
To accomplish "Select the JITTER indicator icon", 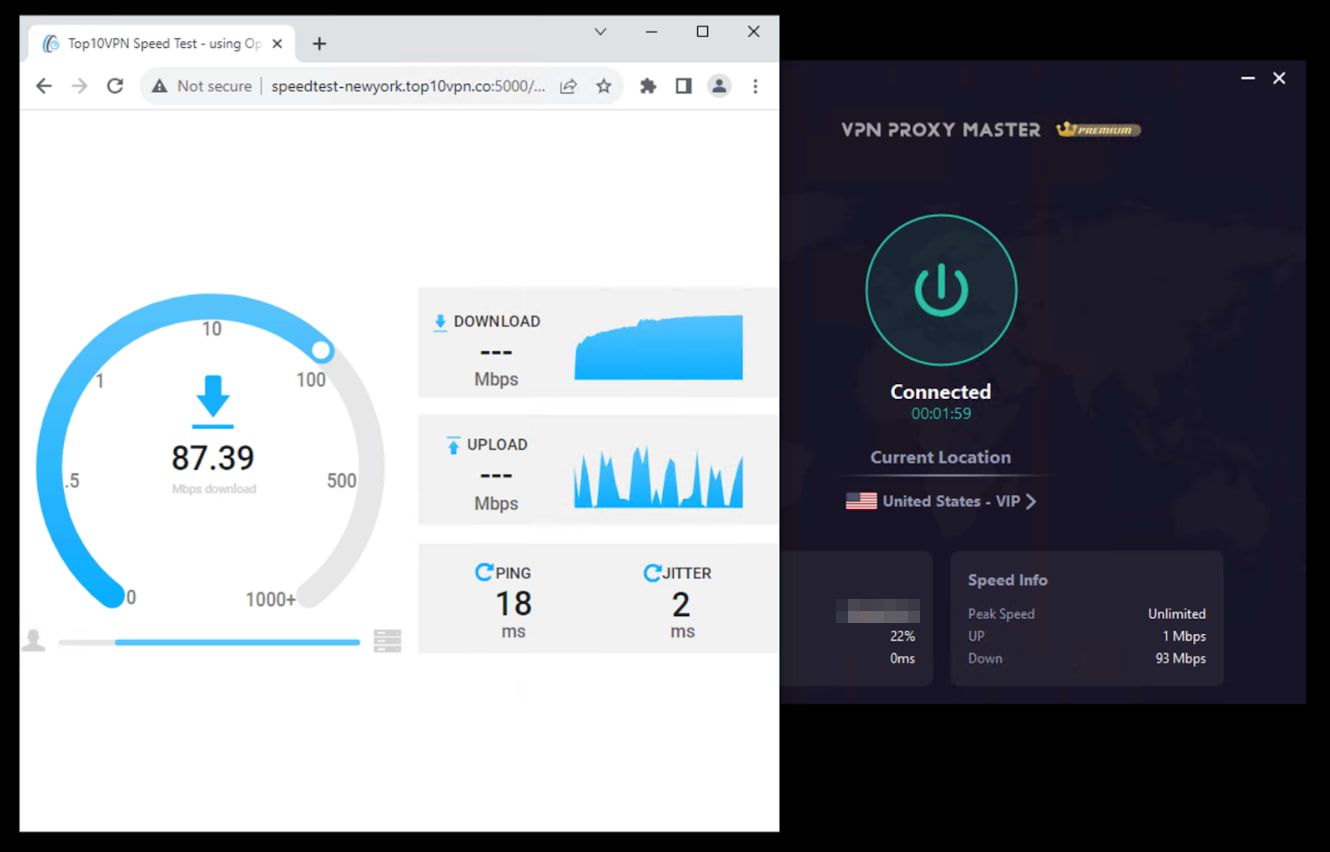I will click(652, 571).
